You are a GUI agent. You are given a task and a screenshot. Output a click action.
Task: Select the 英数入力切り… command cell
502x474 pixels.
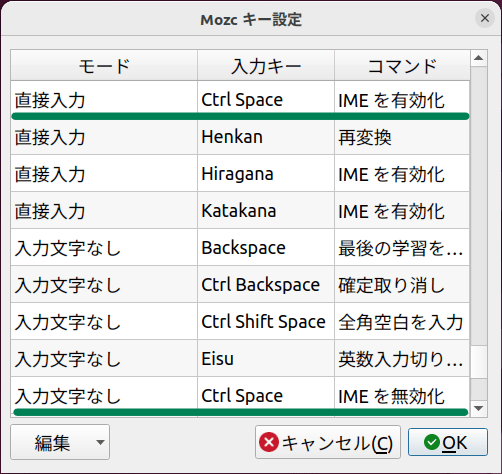click(x=402, y=358)
